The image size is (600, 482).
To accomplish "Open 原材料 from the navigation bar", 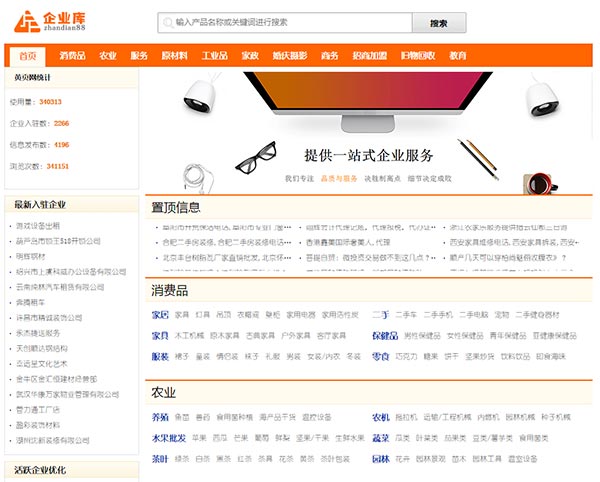I will click(174, 56).
